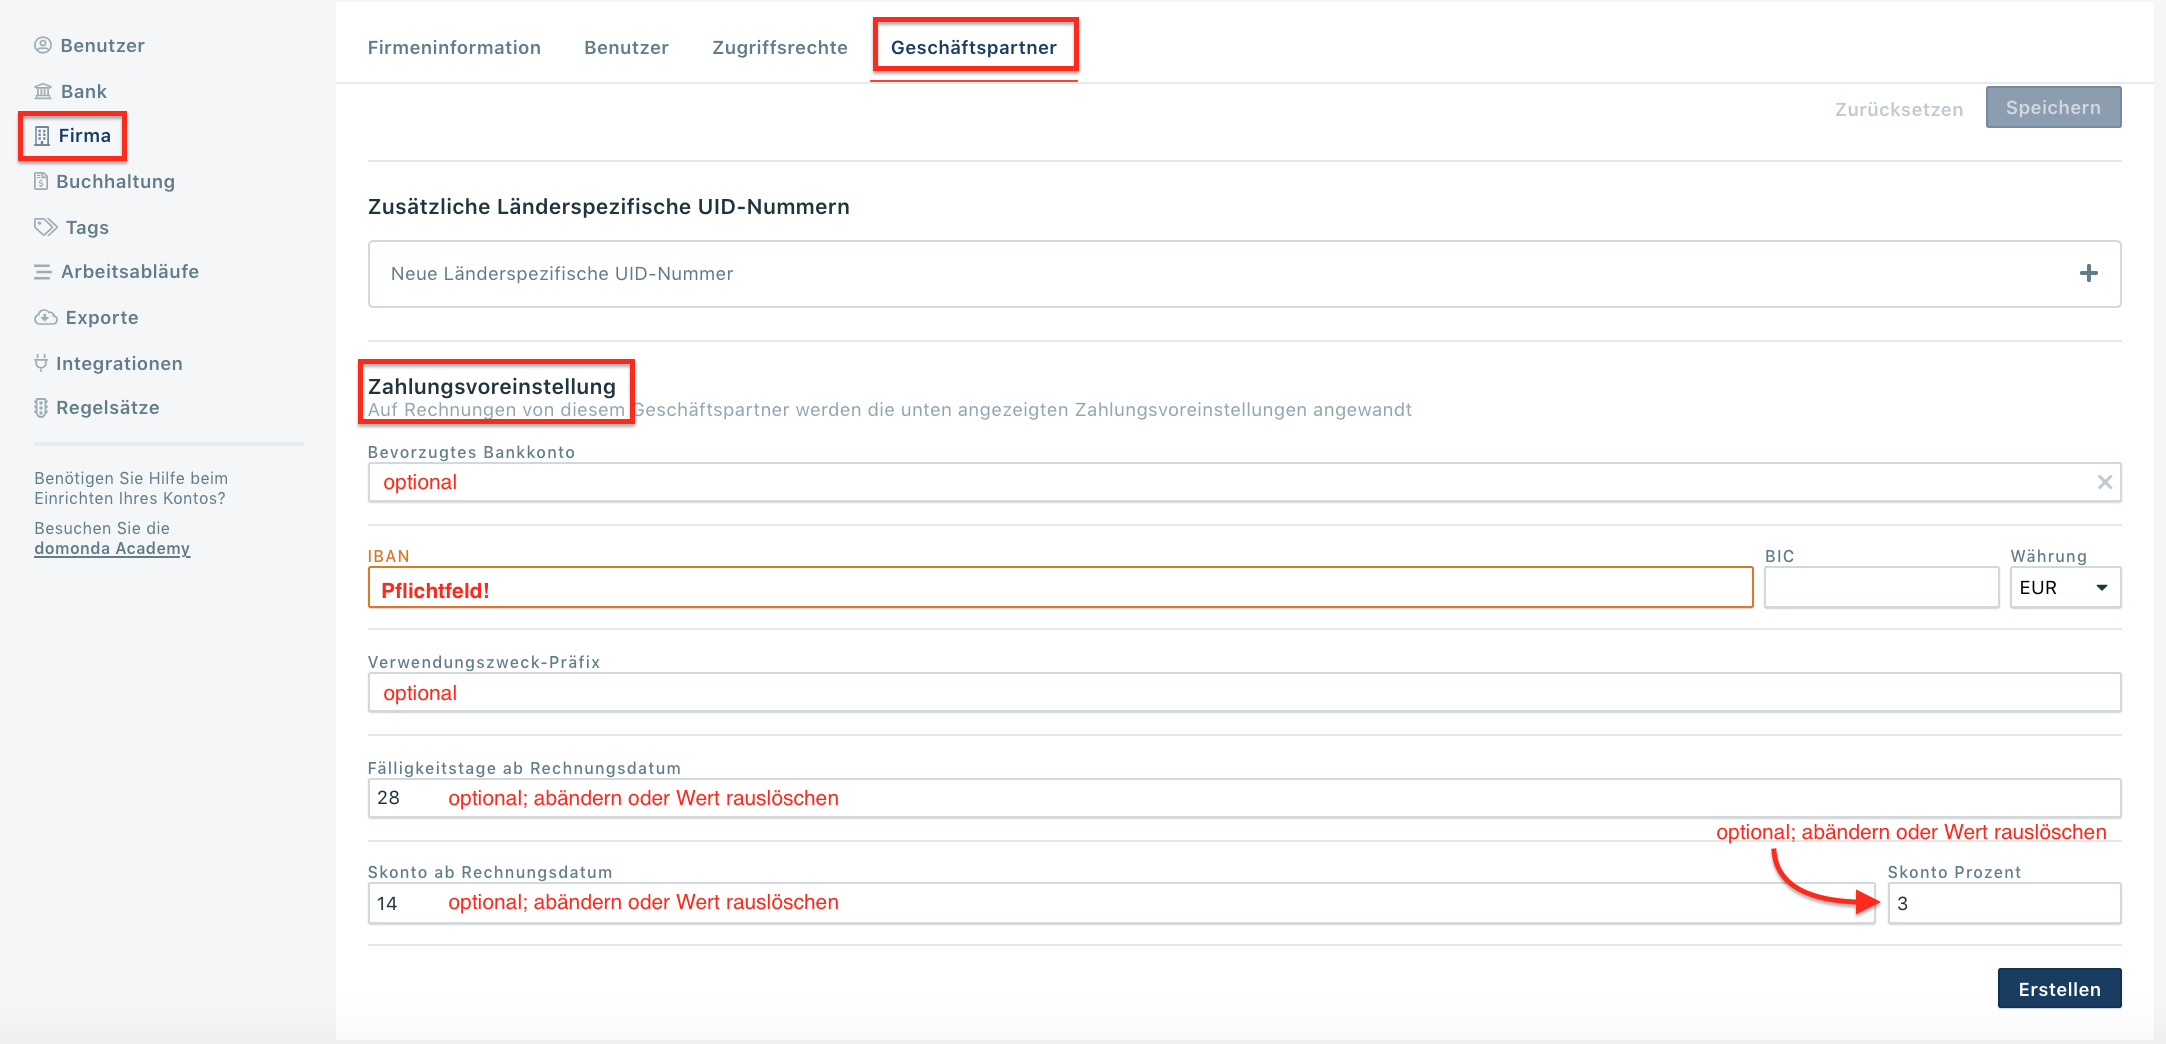Open Integrationen via plug icon
2166x1044 pixels.
[41, 363]
